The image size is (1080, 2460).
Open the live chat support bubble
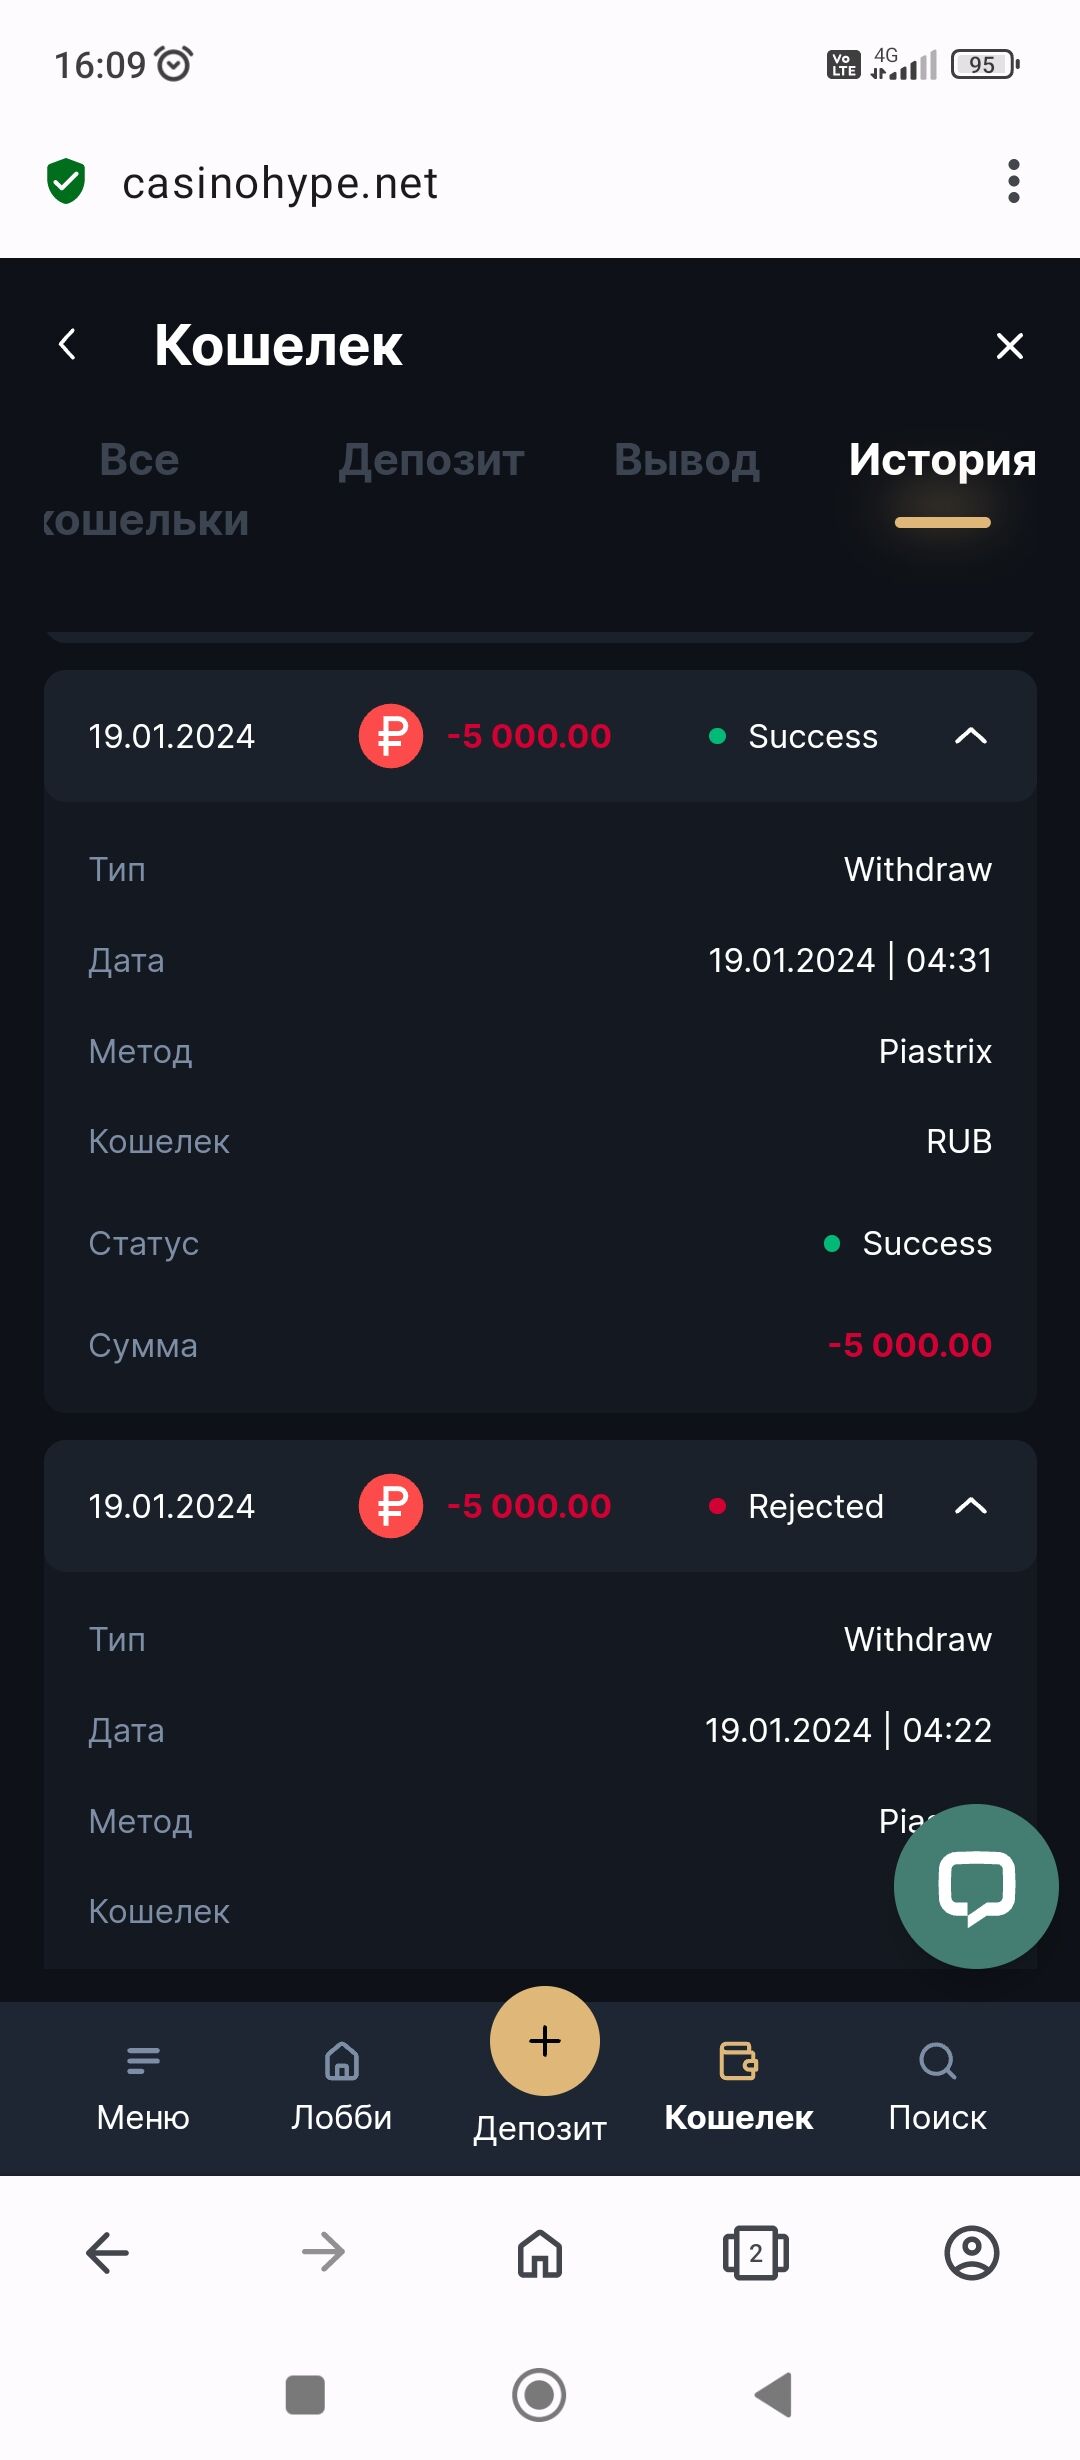[x=976, y=1886]
